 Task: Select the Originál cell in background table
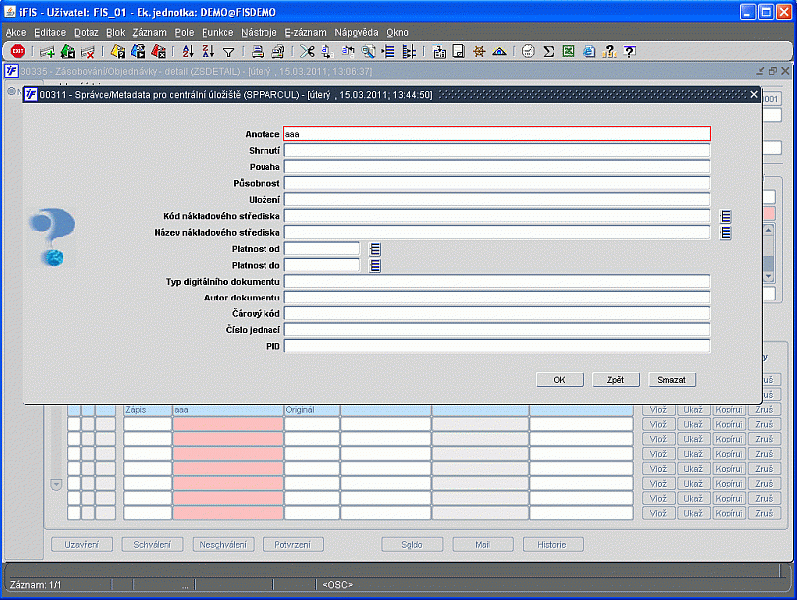click(312, 410)
